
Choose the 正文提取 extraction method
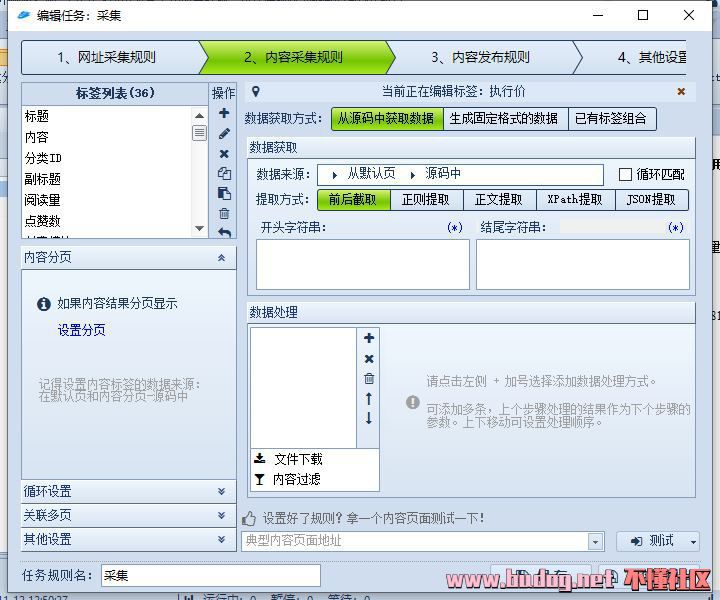(499, 200)
